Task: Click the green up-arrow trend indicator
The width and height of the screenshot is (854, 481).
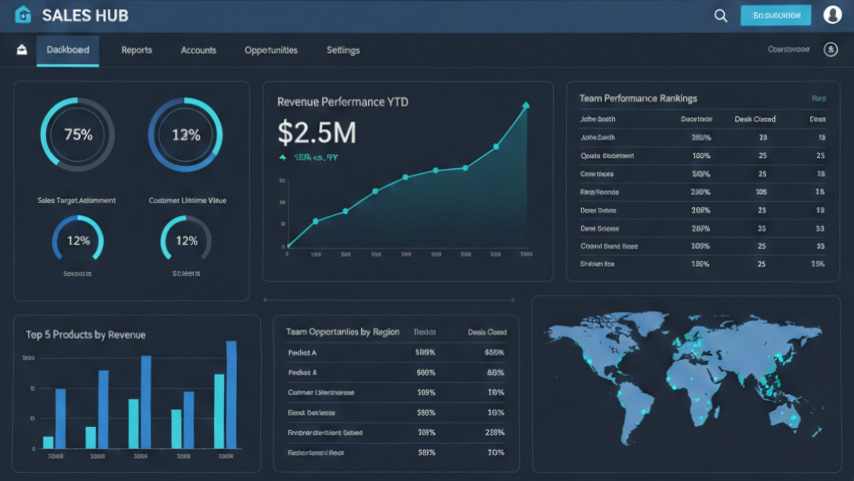Action: (284, 158)
